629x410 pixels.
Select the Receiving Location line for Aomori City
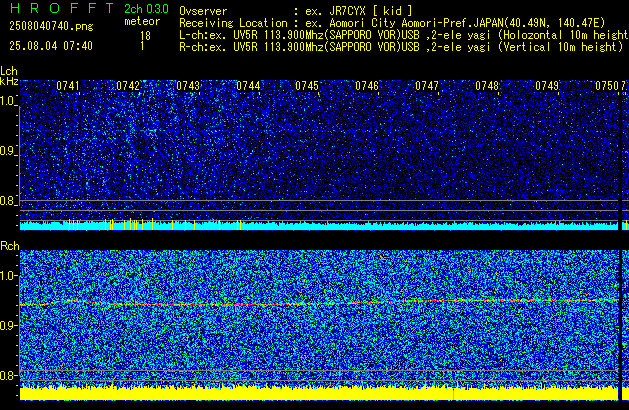[x=392, y=23]
